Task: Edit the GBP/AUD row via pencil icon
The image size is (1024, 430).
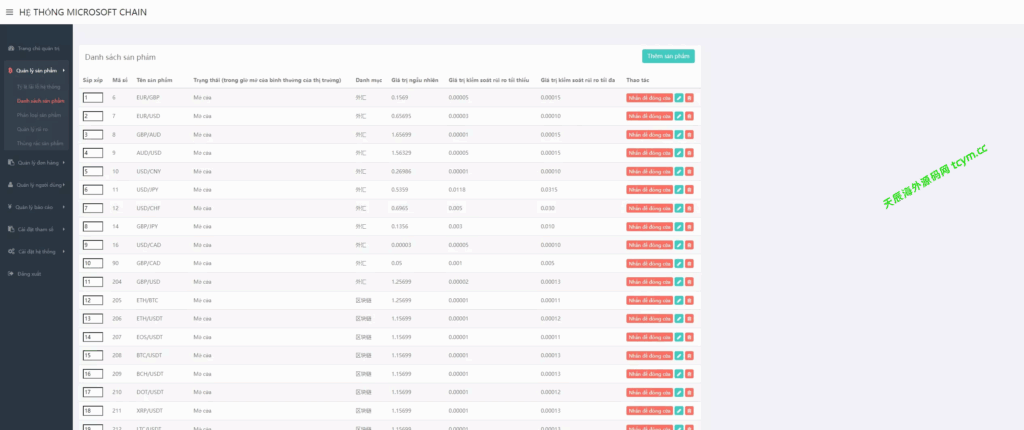Action: (x=679, y=135)
